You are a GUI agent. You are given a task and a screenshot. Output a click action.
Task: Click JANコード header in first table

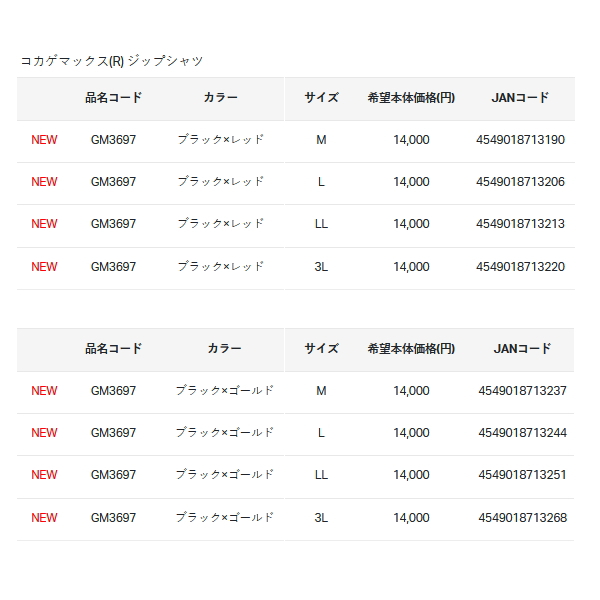[x=520, y=98]
